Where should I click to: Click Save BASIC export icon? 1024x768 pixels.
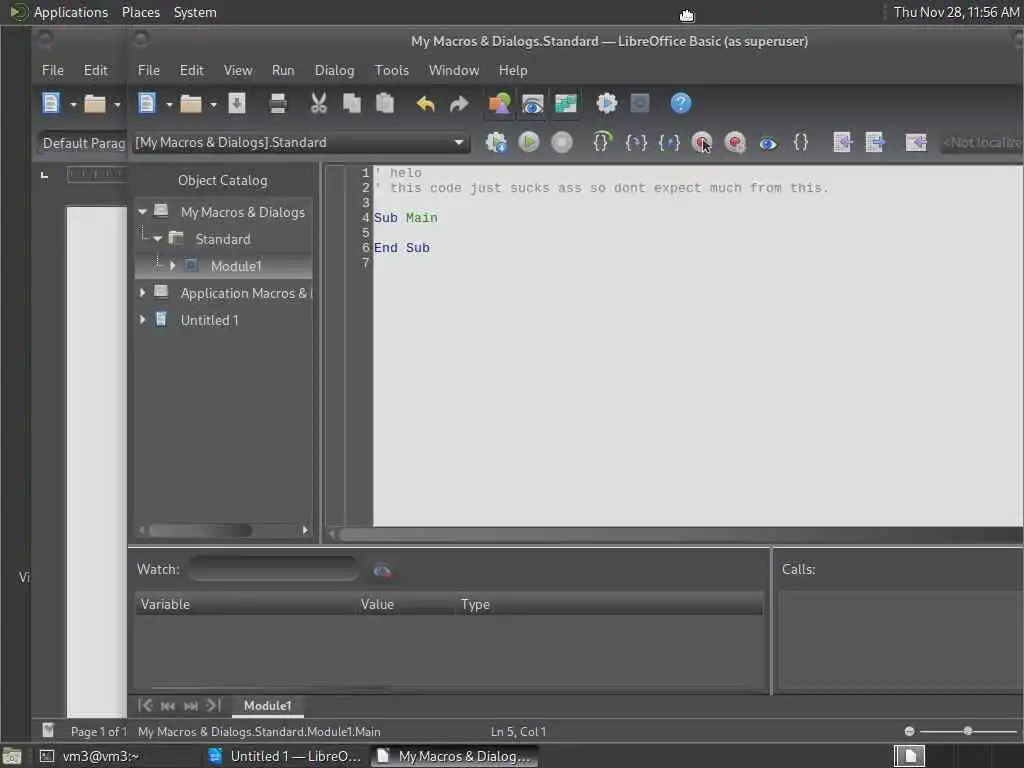[875, 142]
